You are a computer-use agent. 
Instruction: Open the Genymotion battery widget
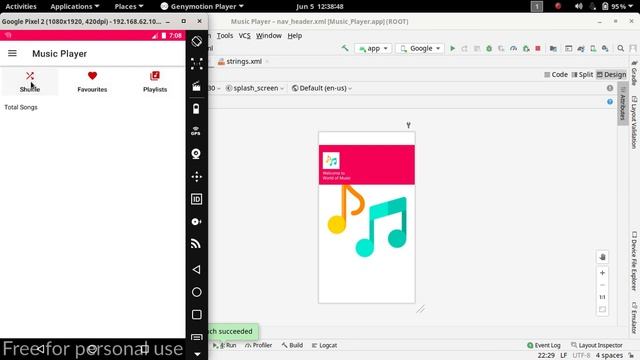pos(196,109)
